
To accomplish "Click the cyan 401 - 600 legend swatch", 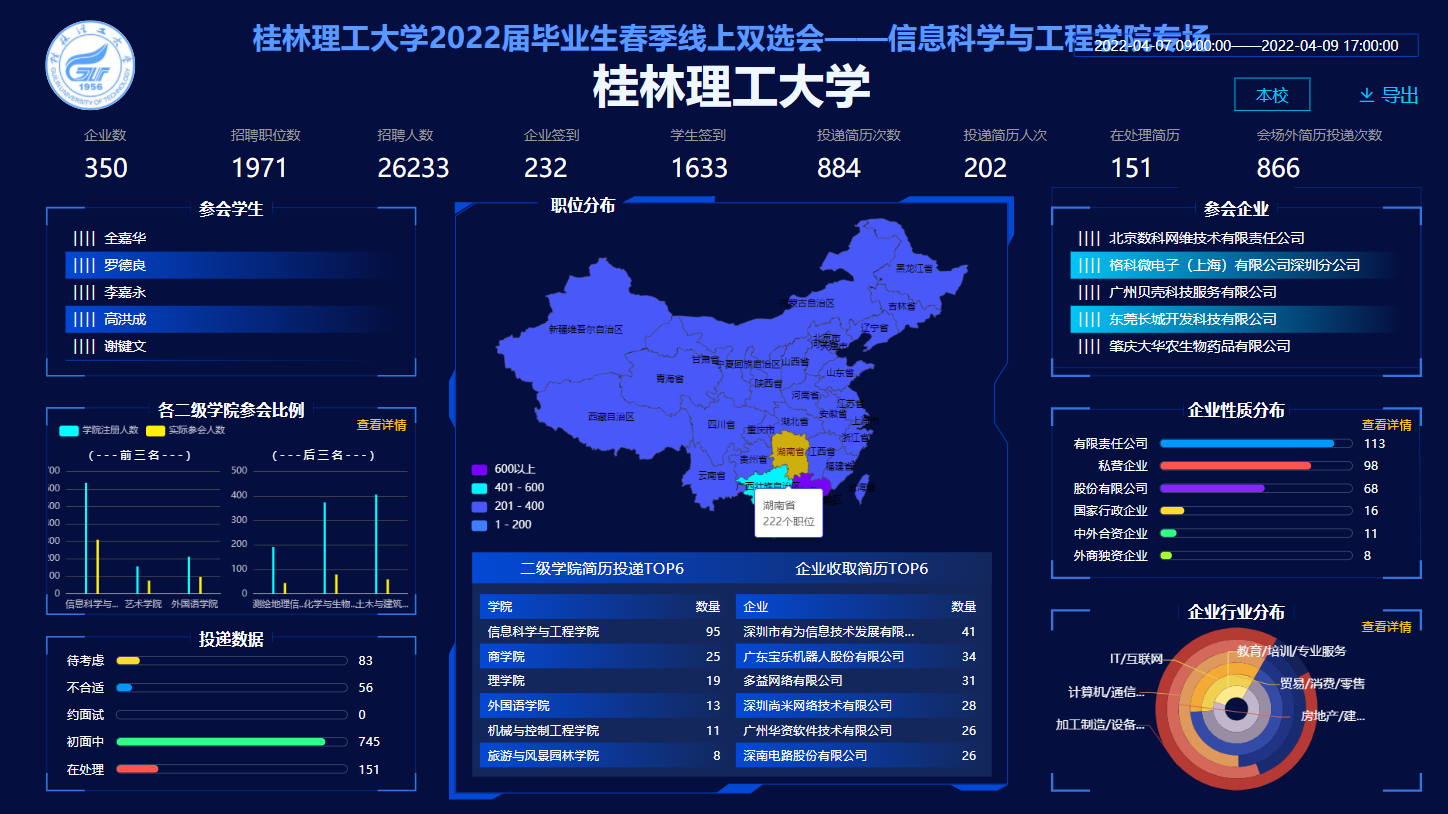I will pos(479,488).
